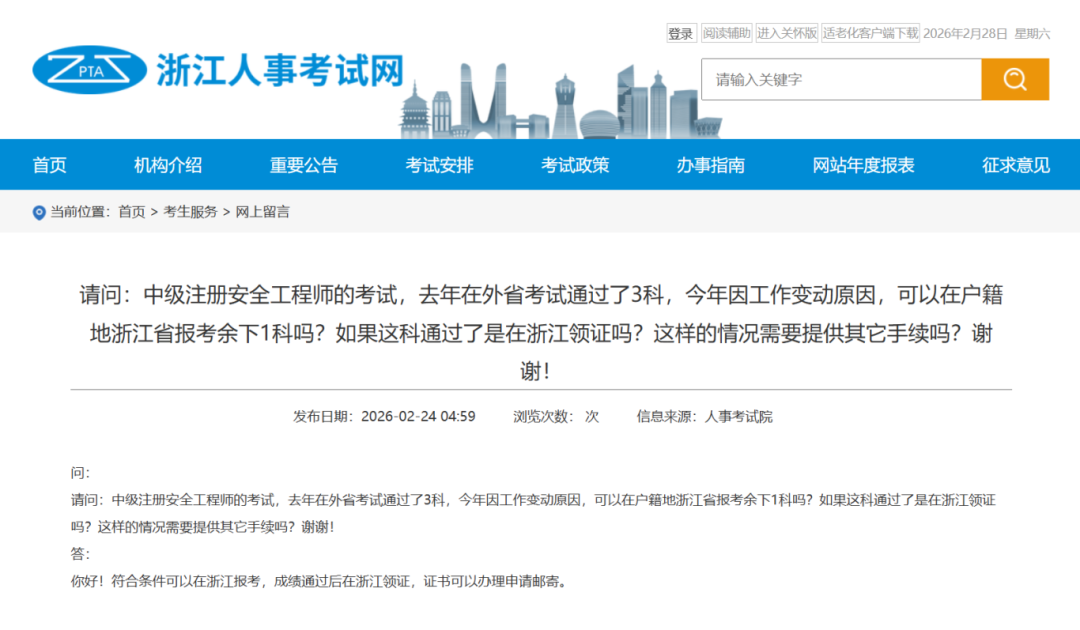Select the 网站年度报表 menu item
Image resolution: width=1080 pixels, height=630 pixels.
[863, 165]
